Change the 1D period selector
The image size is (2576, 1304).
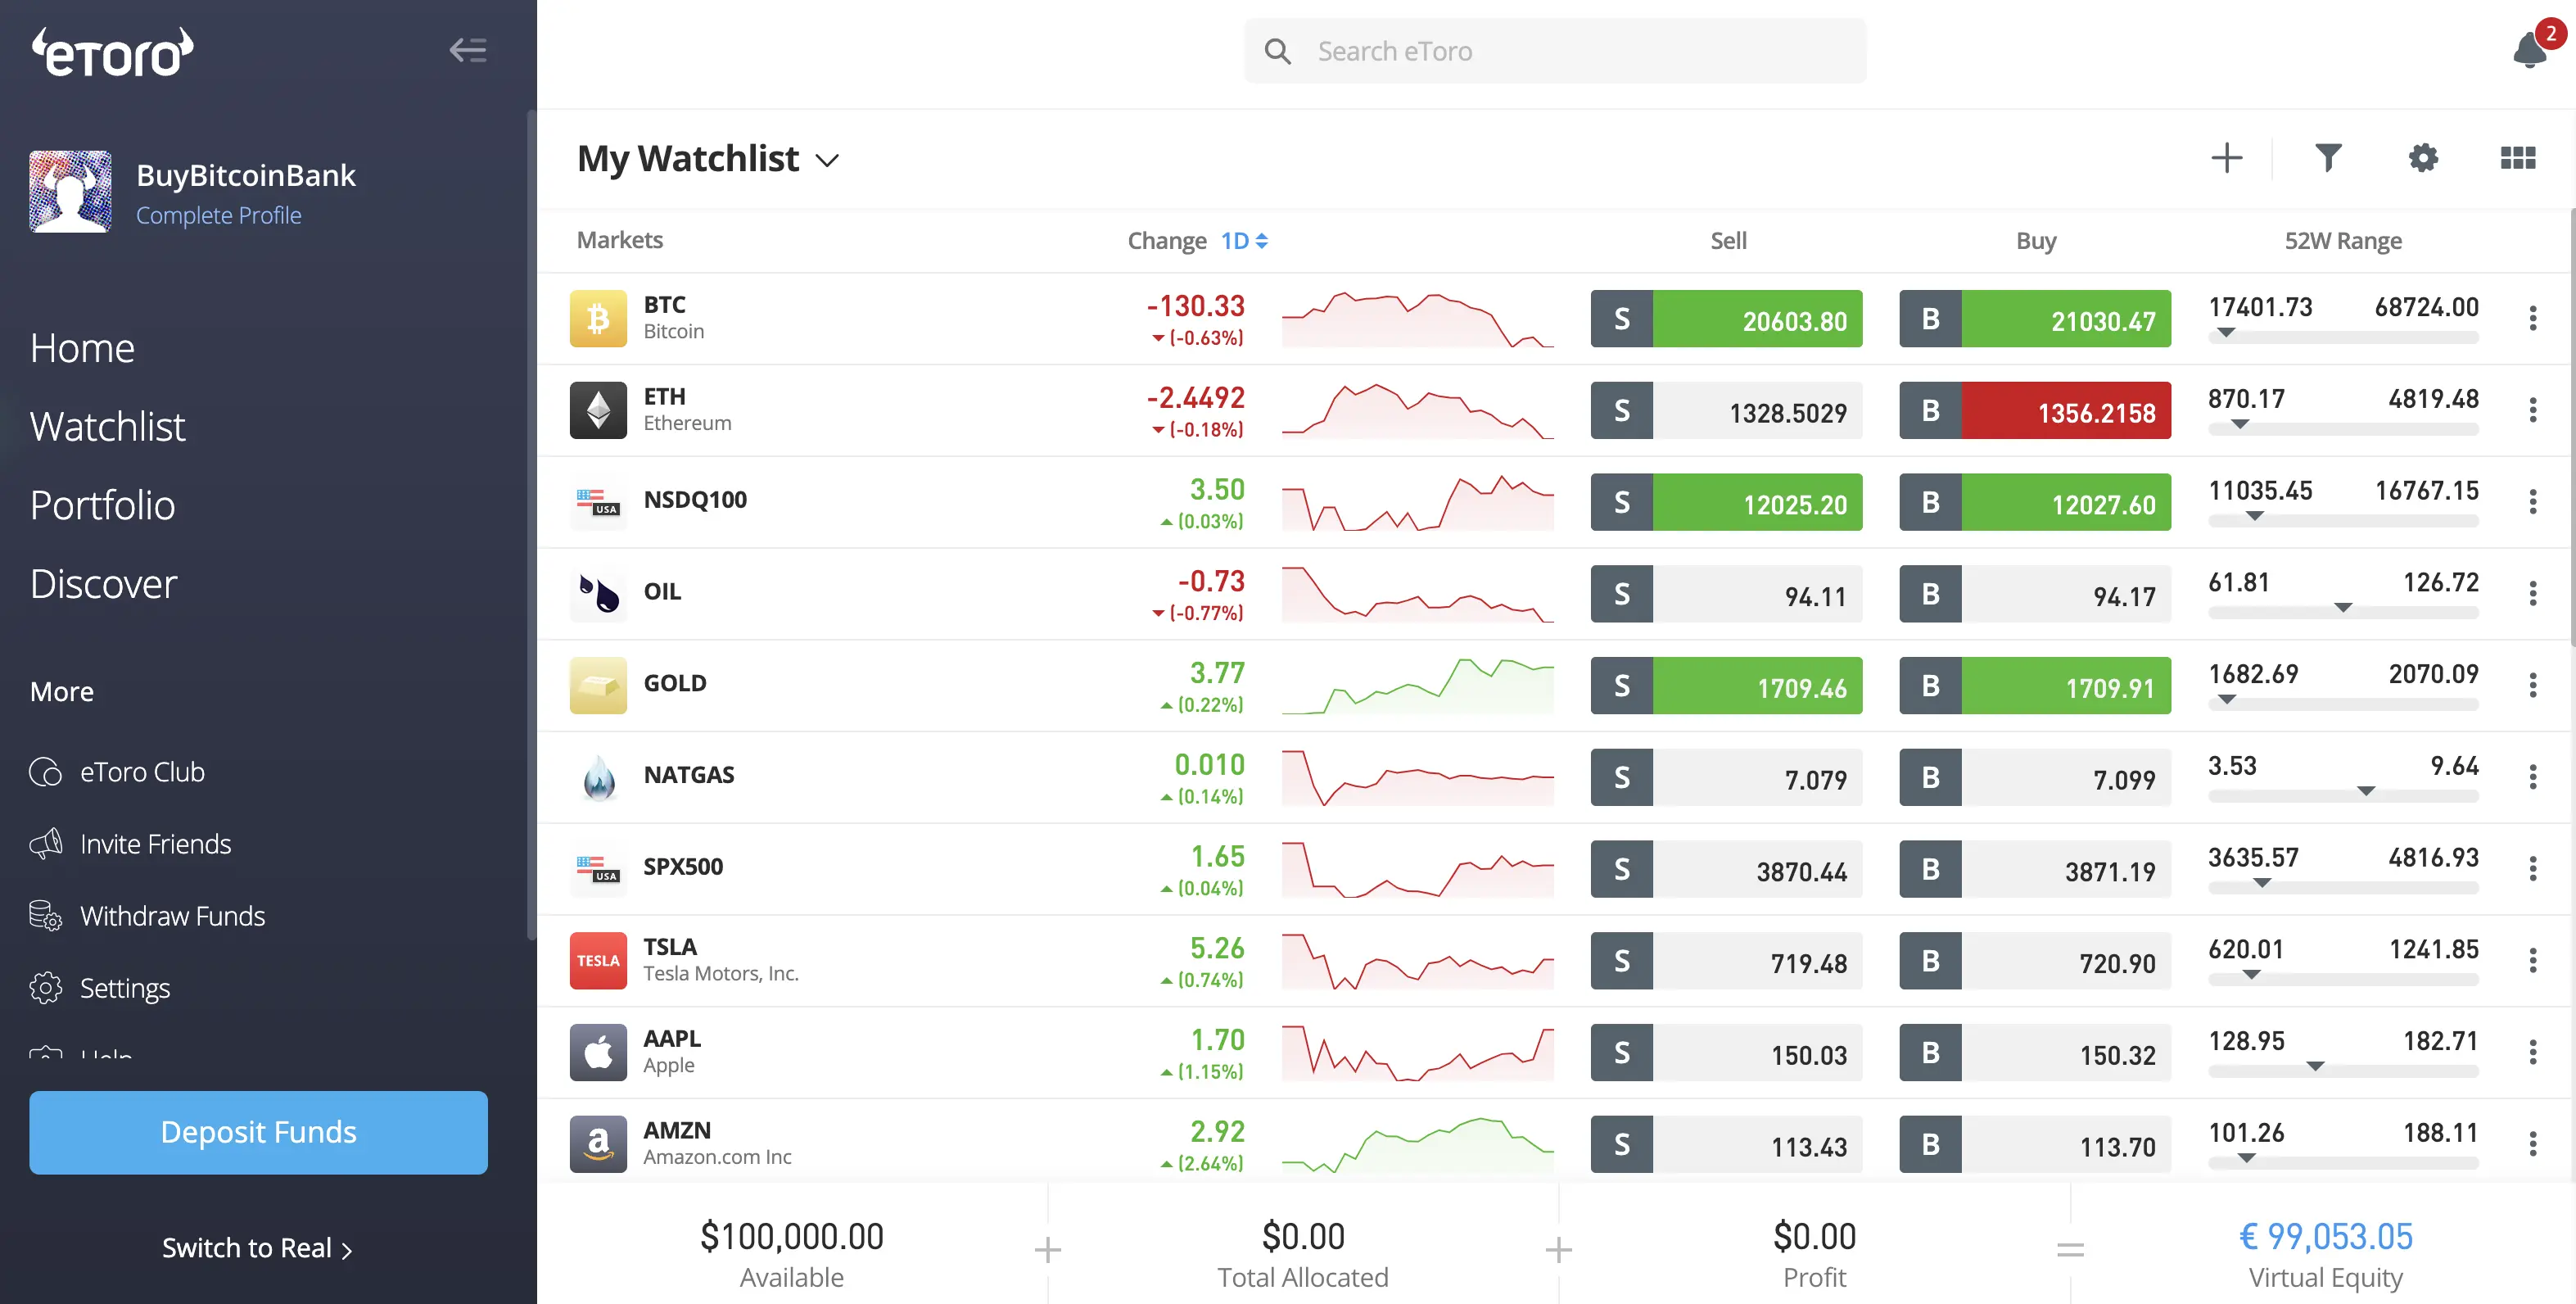click(1244, 241)
